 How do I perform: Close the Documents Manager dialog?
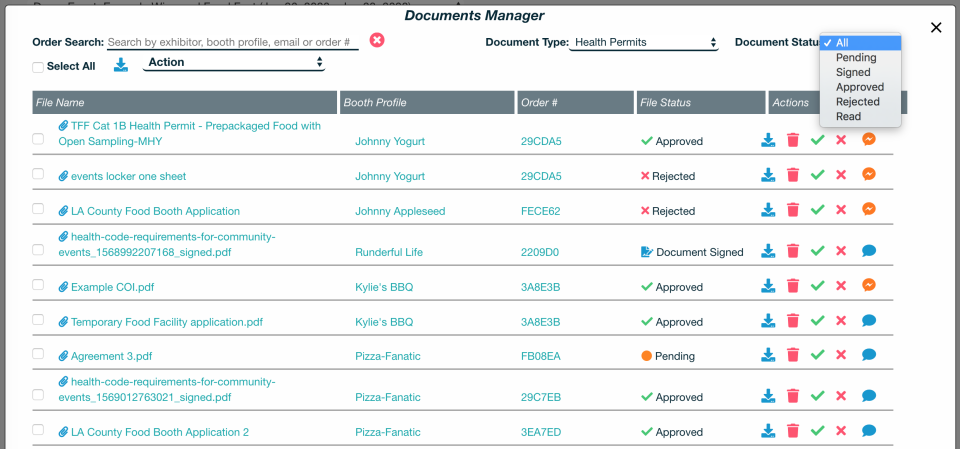pos(936,28)
